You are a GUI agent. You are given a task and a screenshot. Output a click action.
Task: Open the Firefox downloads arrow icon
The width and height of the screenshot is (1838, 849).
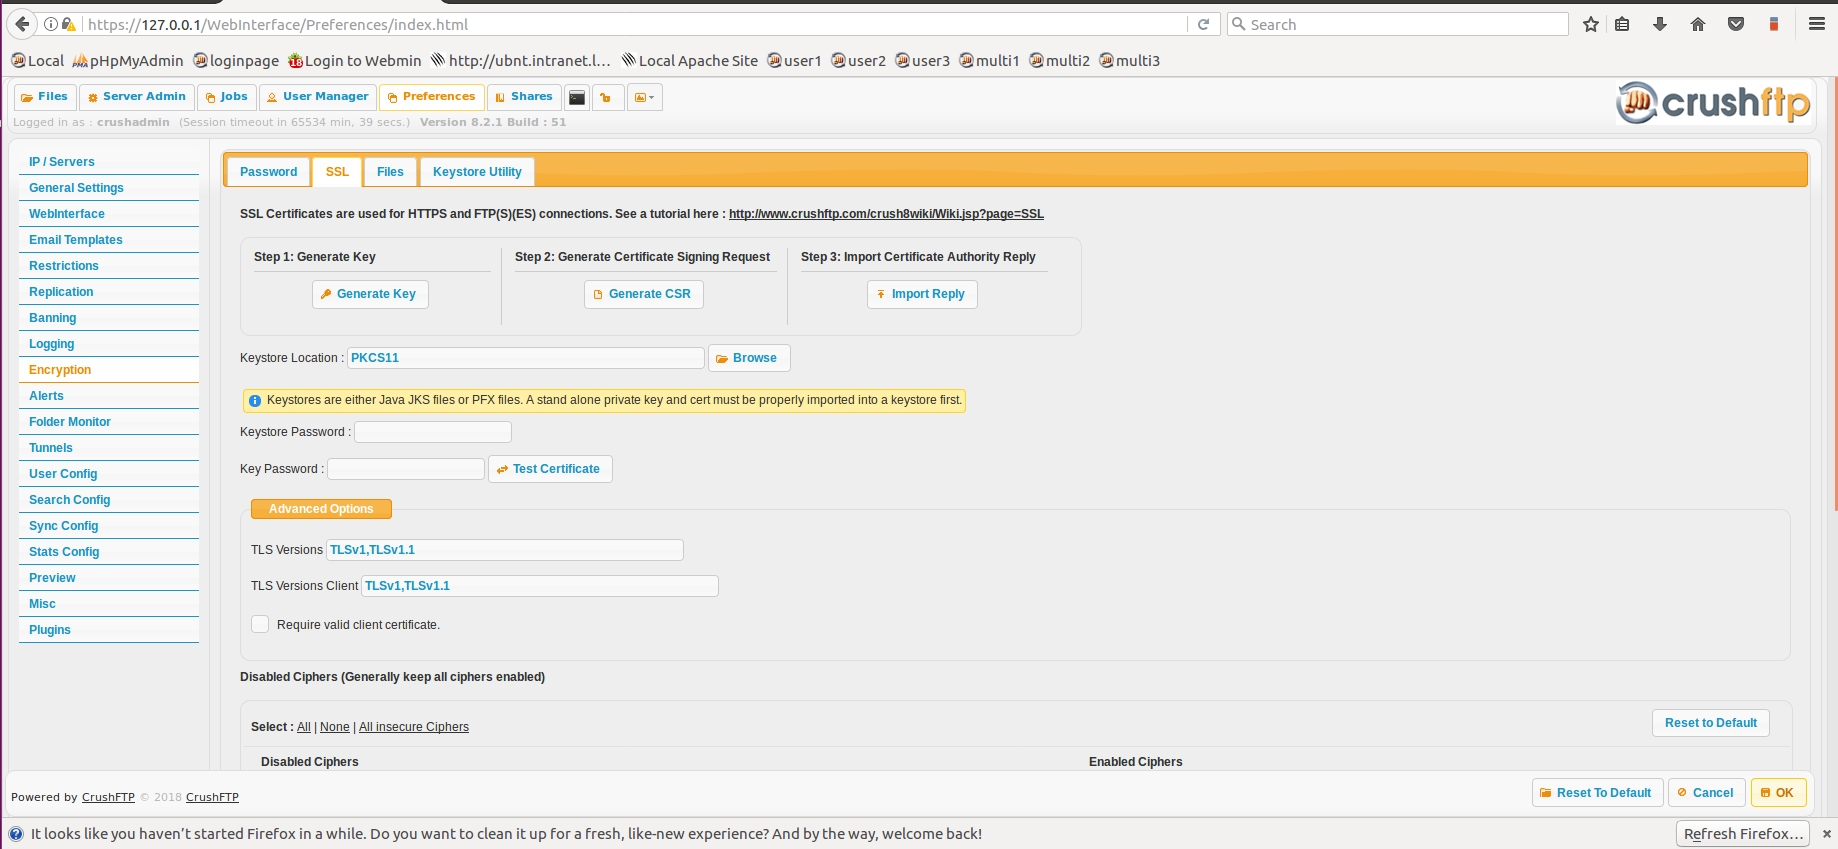click(x=1660, y=24)
